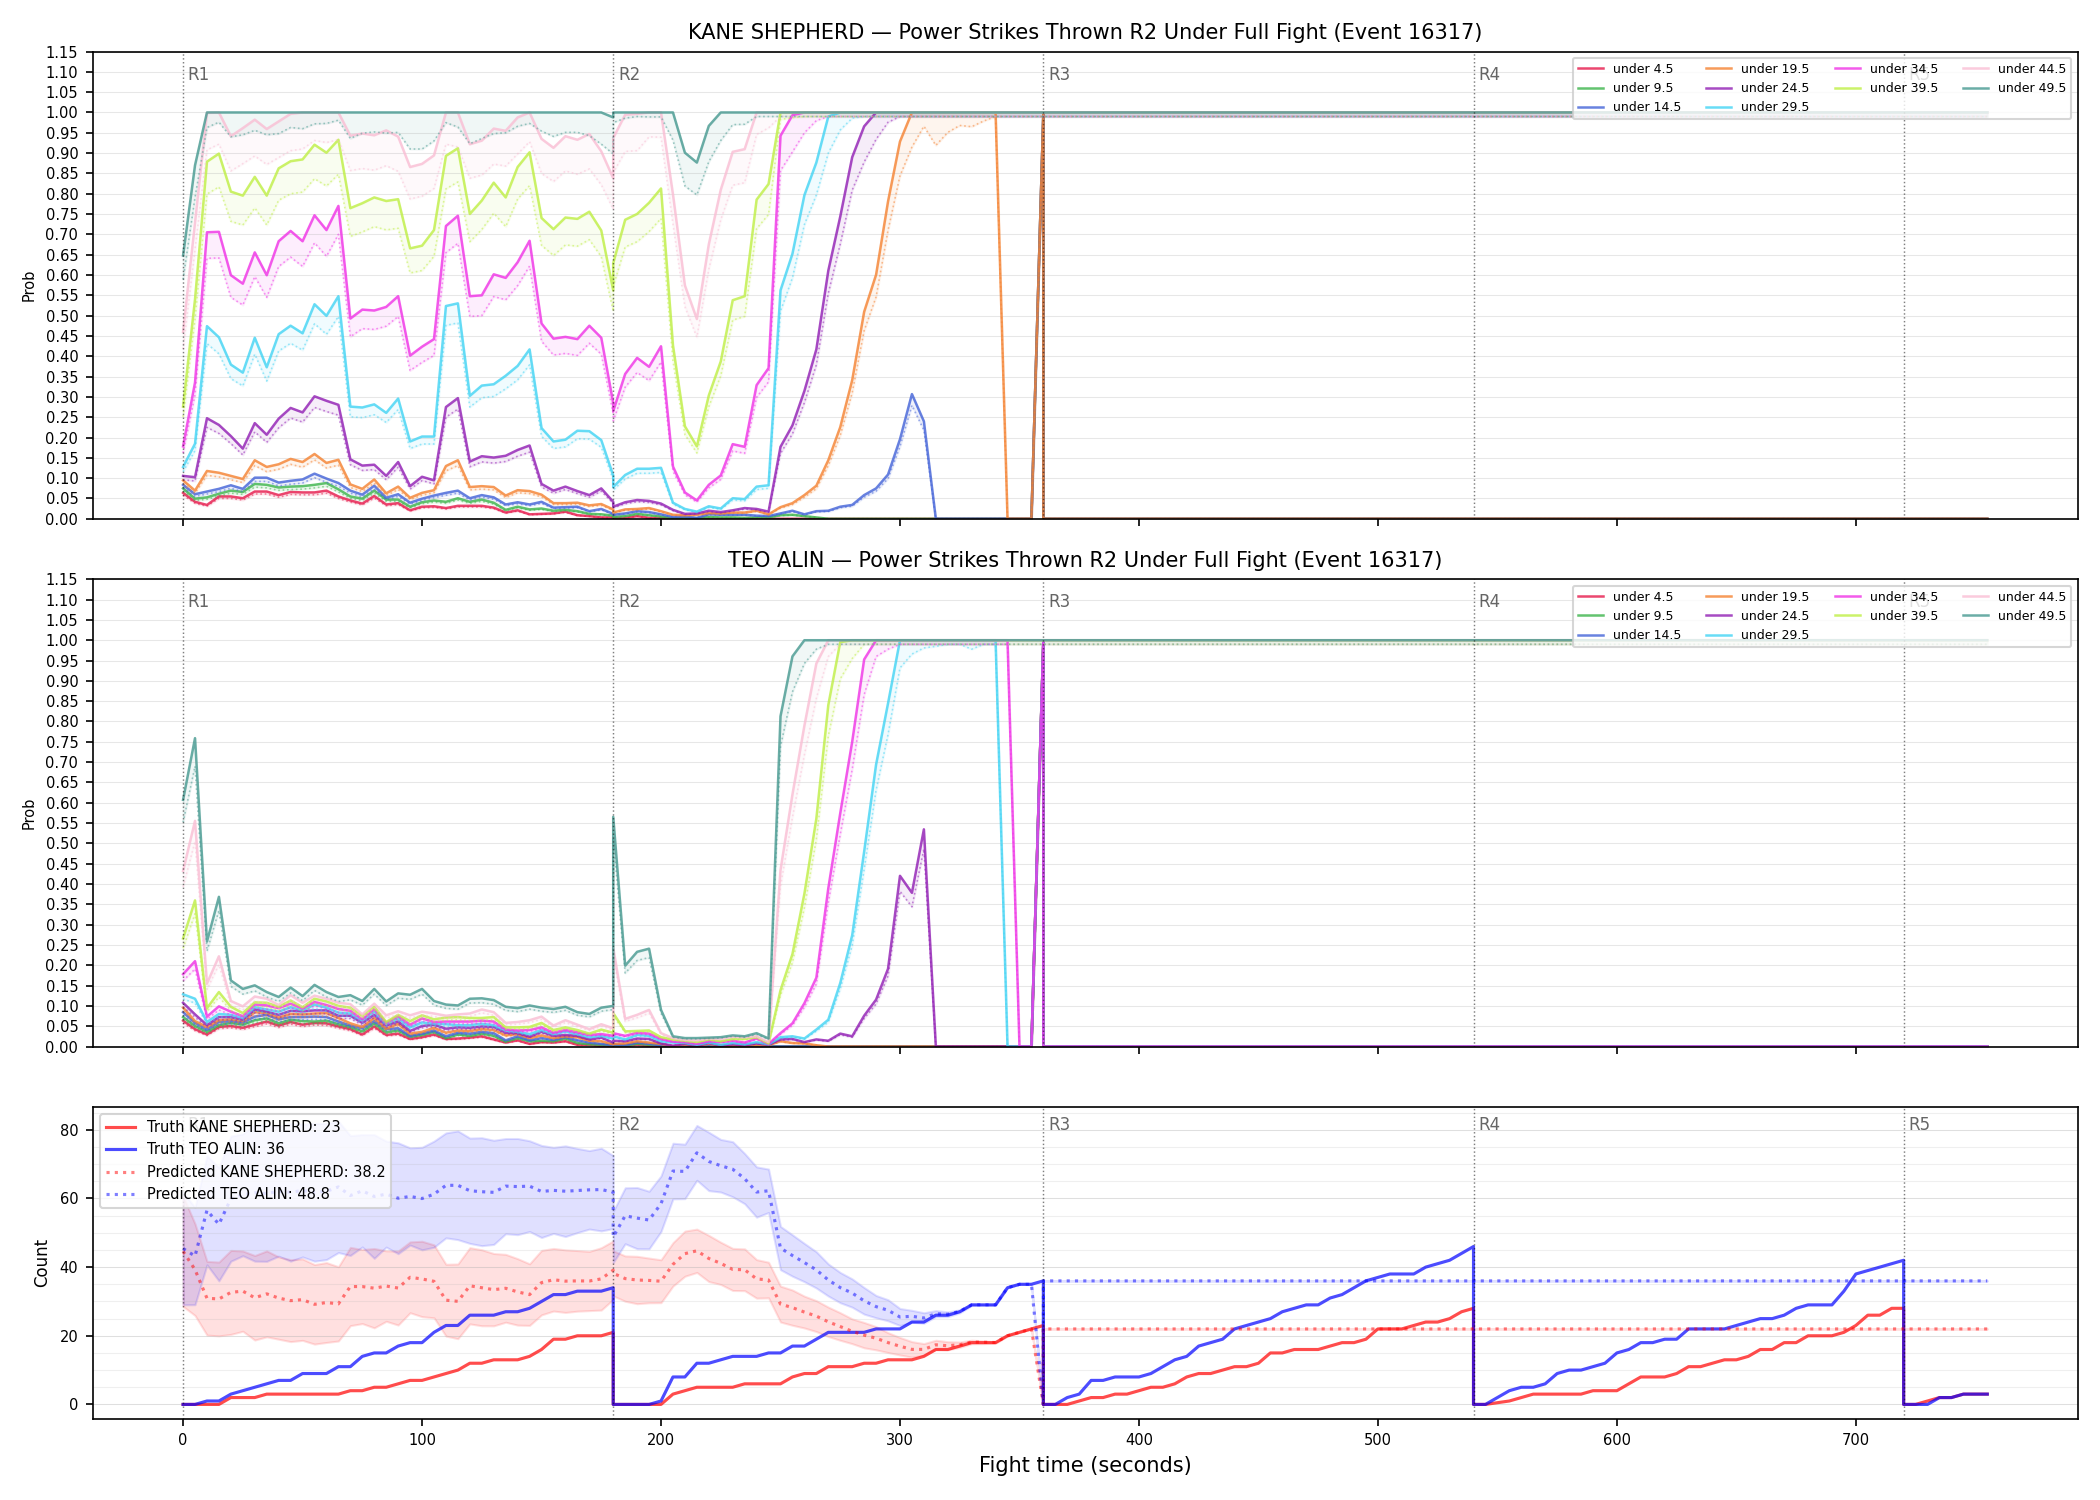
Task: Click the '20' tick on the Count axis
Action: [x=69, y=1336]
